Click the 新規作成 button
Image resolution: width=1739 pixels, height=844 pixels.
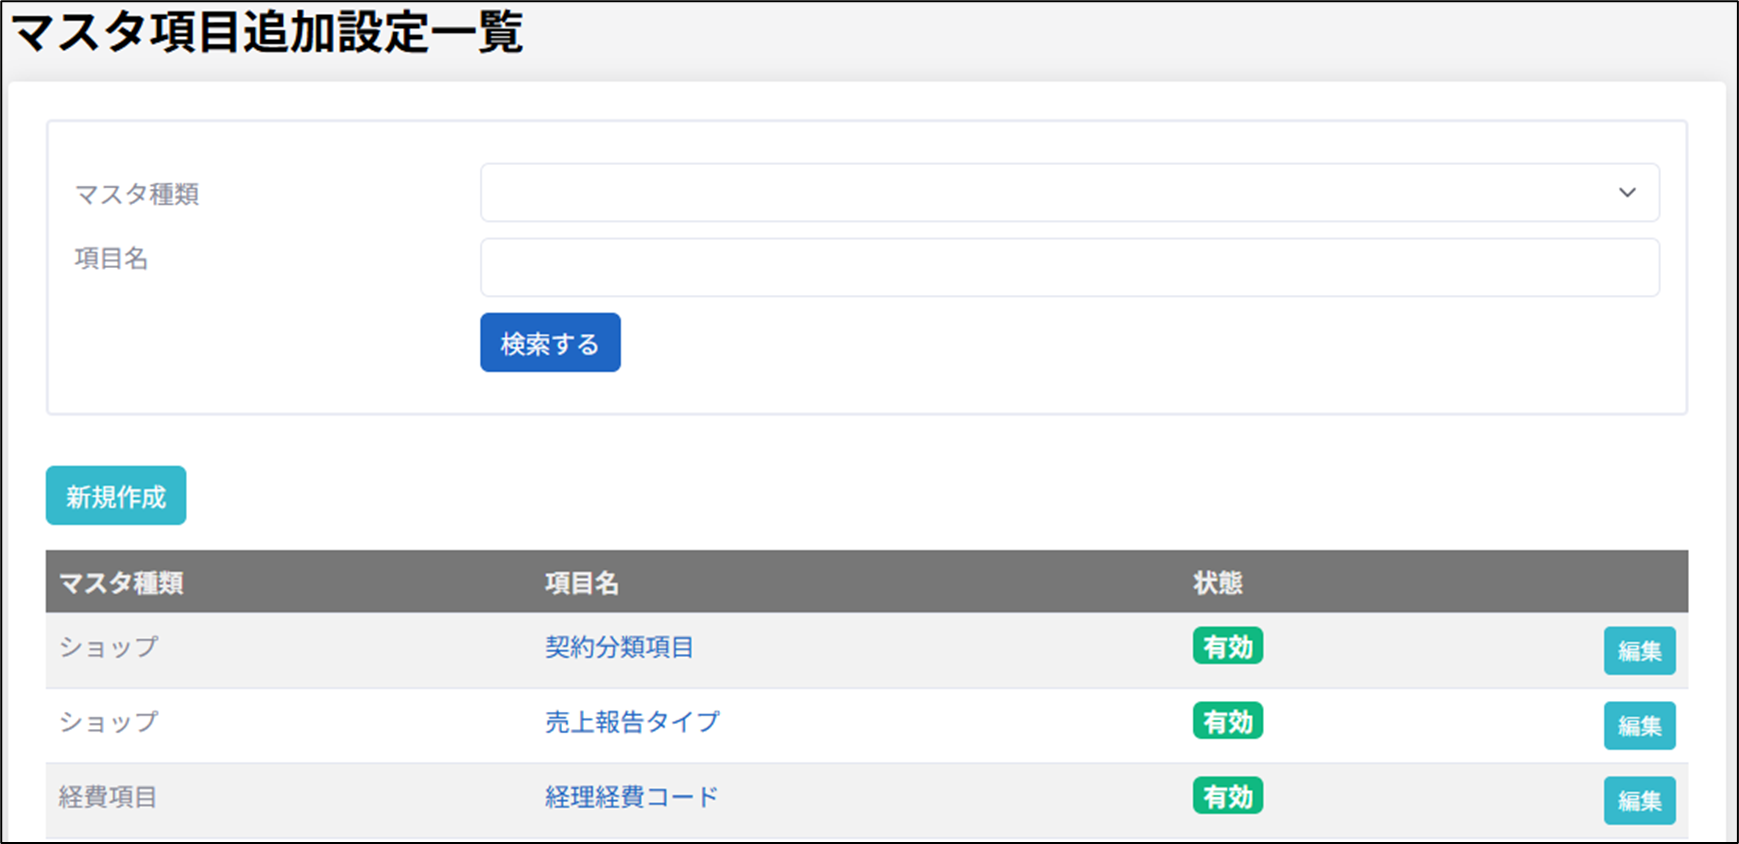point(116,496)
